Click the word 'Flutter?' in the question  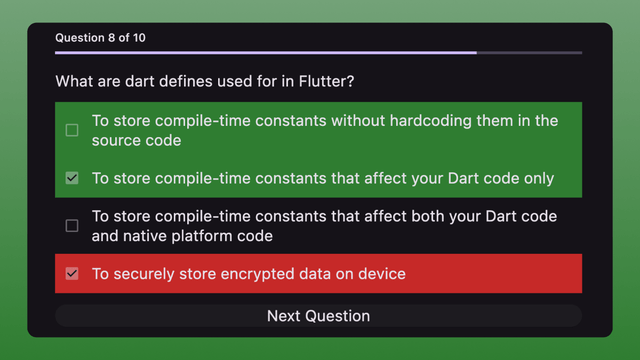coord(327,81)
